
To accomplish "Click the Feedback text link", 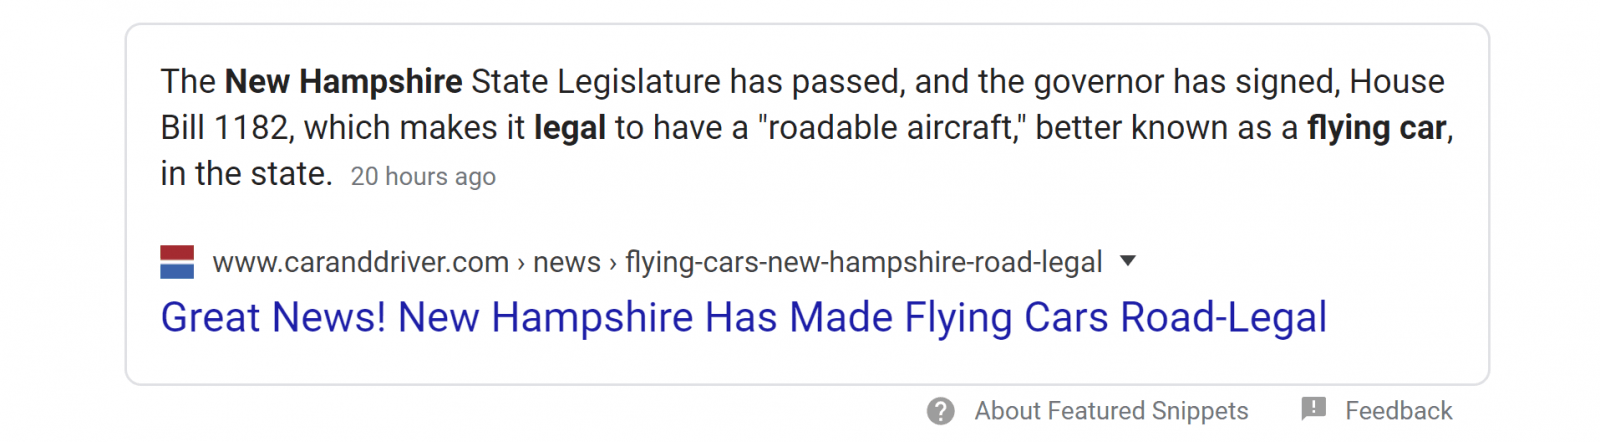I will tap(1398, 411).
